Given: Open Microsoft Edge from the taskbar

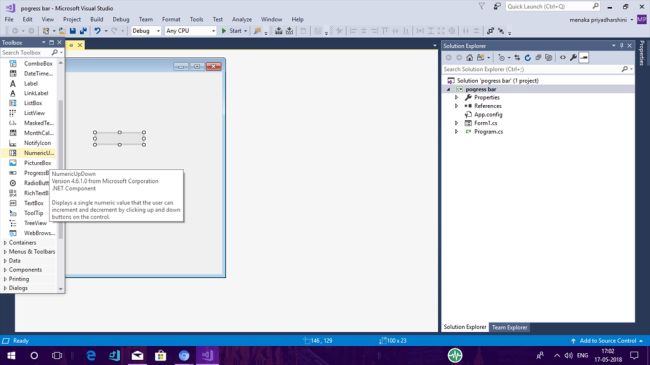Looking at the screenshot, I should pos(91,355).
